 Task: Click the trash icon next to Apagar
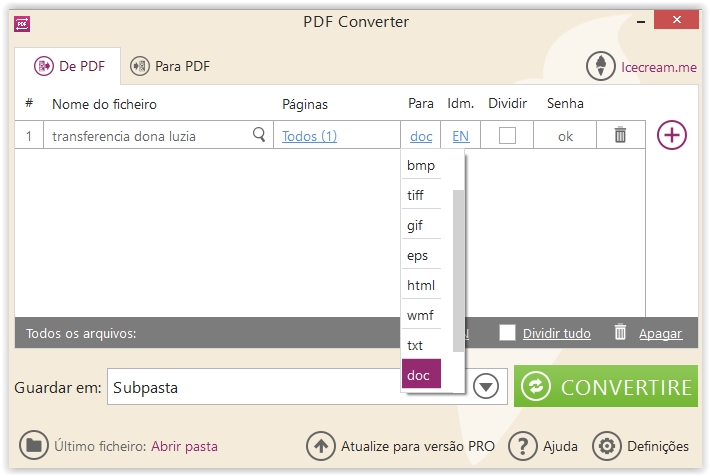620,332
